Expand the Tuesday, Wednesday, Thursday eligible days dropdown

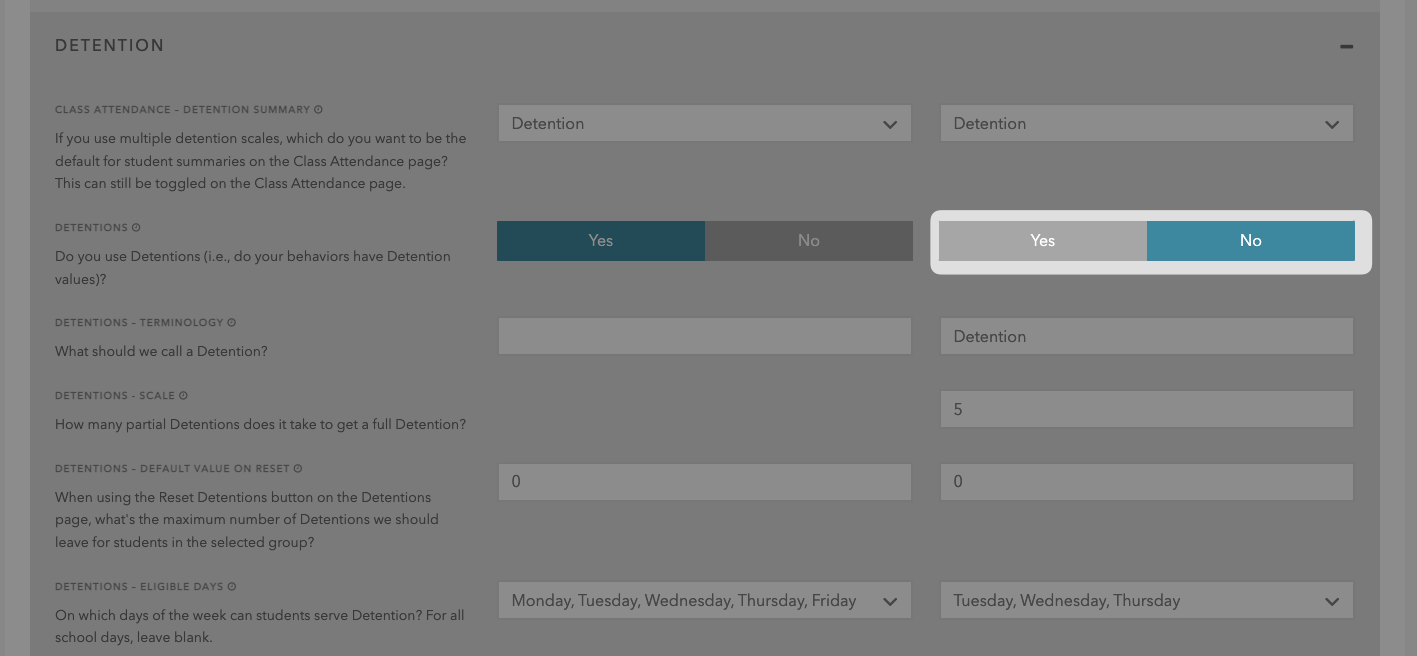[1146, 601]
